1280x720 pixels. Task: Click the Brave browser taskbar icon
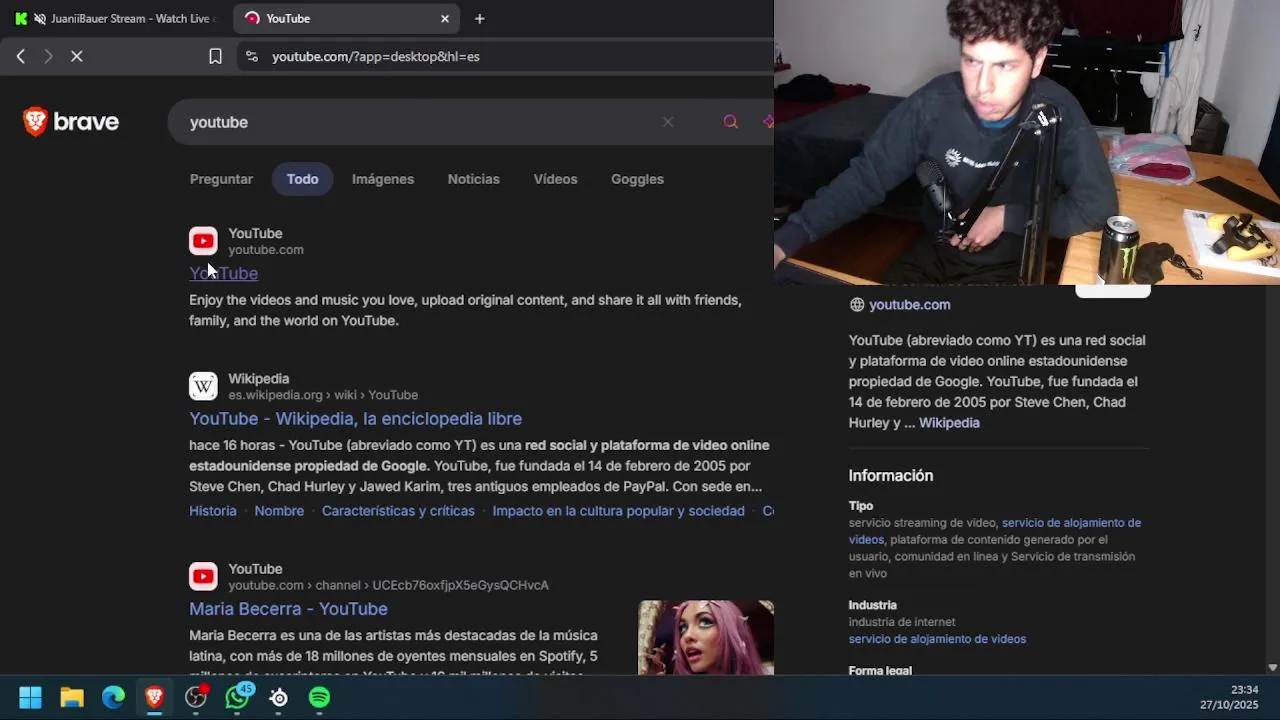[x=154, y=697]
